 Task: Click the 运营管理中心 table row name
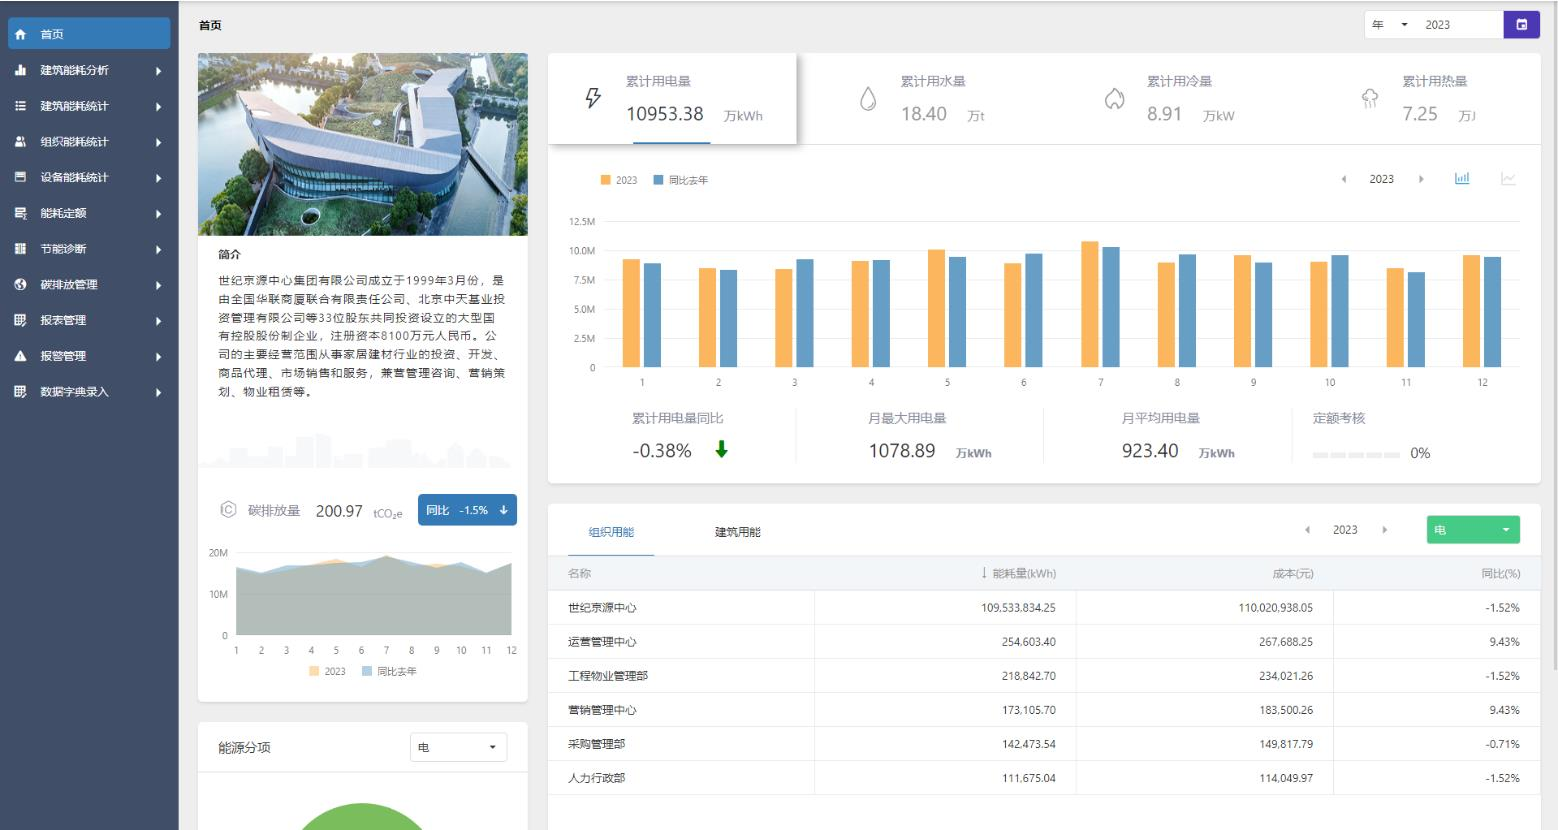[602, 642]
